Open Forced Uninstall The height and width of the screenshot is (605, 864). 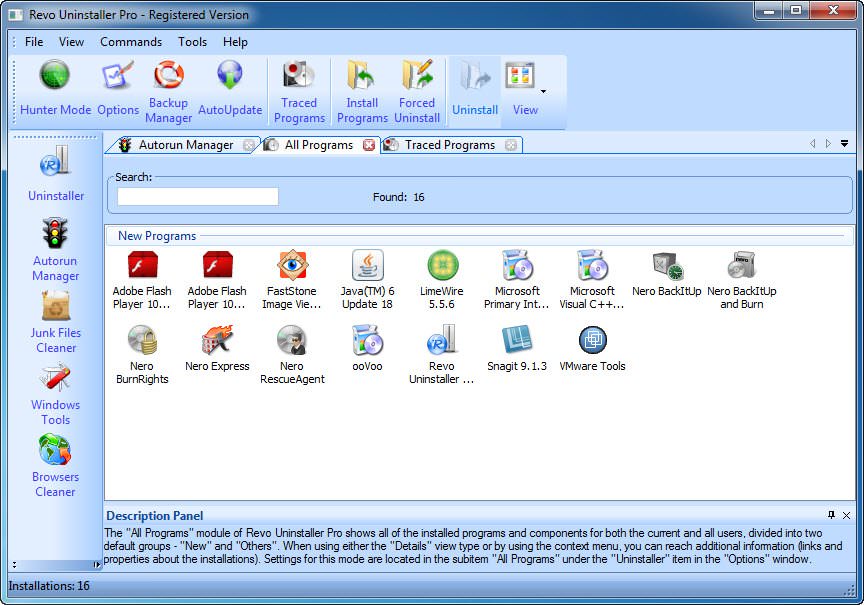(417, 91)
